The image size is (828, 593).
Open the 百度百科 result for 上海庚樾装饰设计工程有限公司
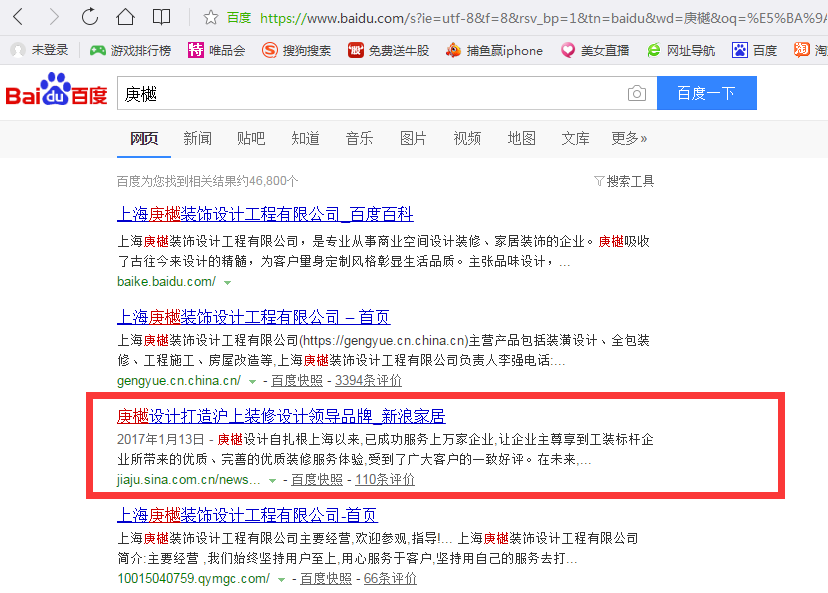pos(265,214)
